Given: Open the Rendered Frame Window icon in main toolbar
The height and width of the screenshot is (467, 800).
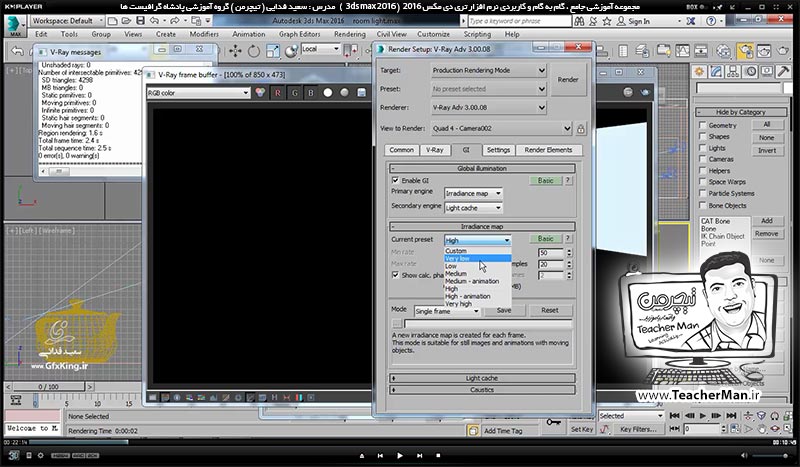Looking at the screenshot, I should tap(764, 51).
